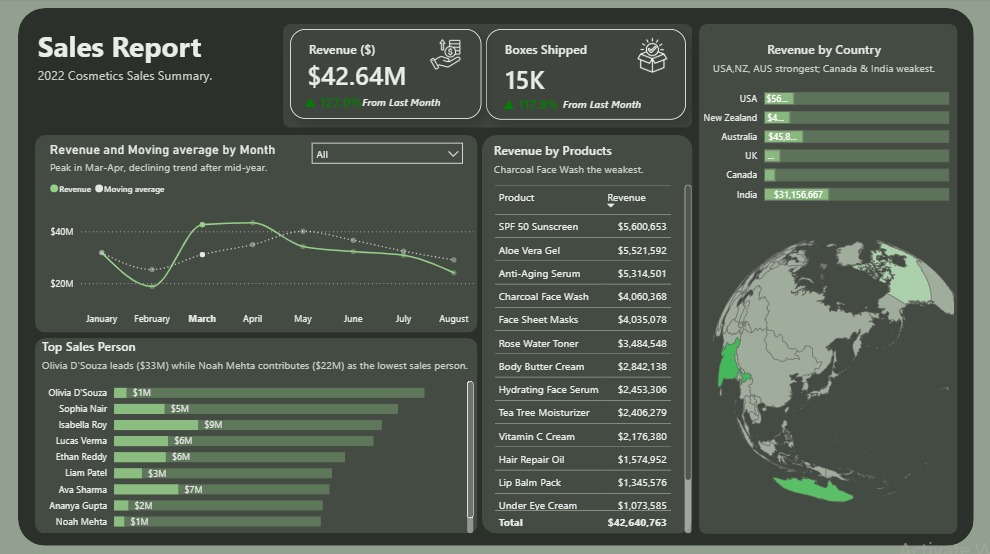Click the Revenue by Country title
Screen dimensions: 990x554
(x=824, y=50)
